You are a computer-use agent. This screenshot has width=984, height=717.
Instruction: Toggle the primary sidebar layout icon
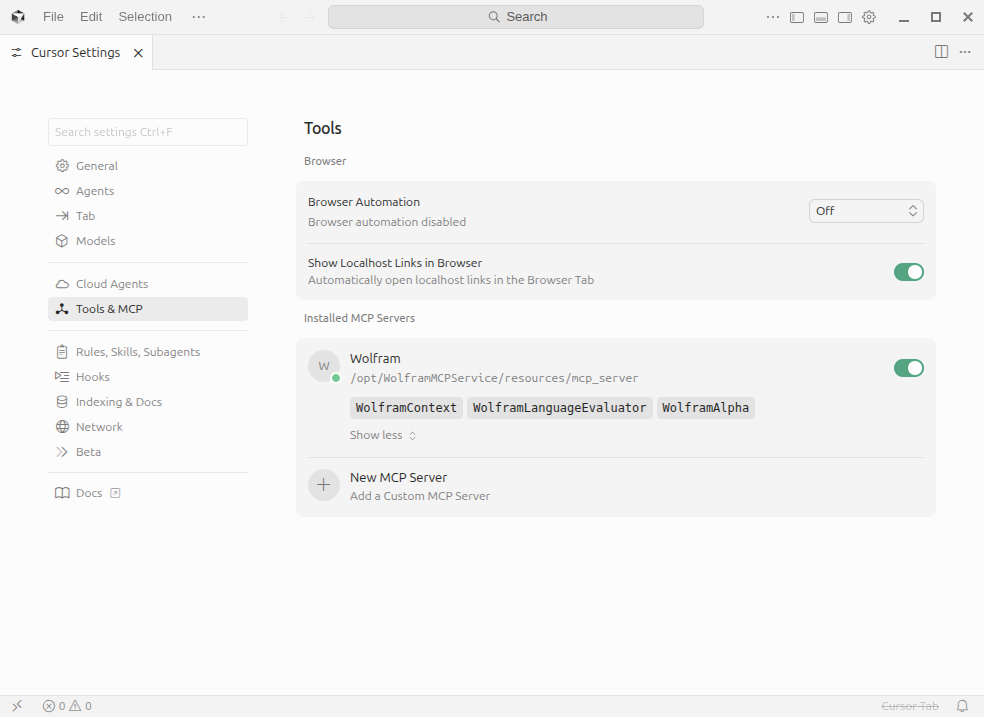797,17
